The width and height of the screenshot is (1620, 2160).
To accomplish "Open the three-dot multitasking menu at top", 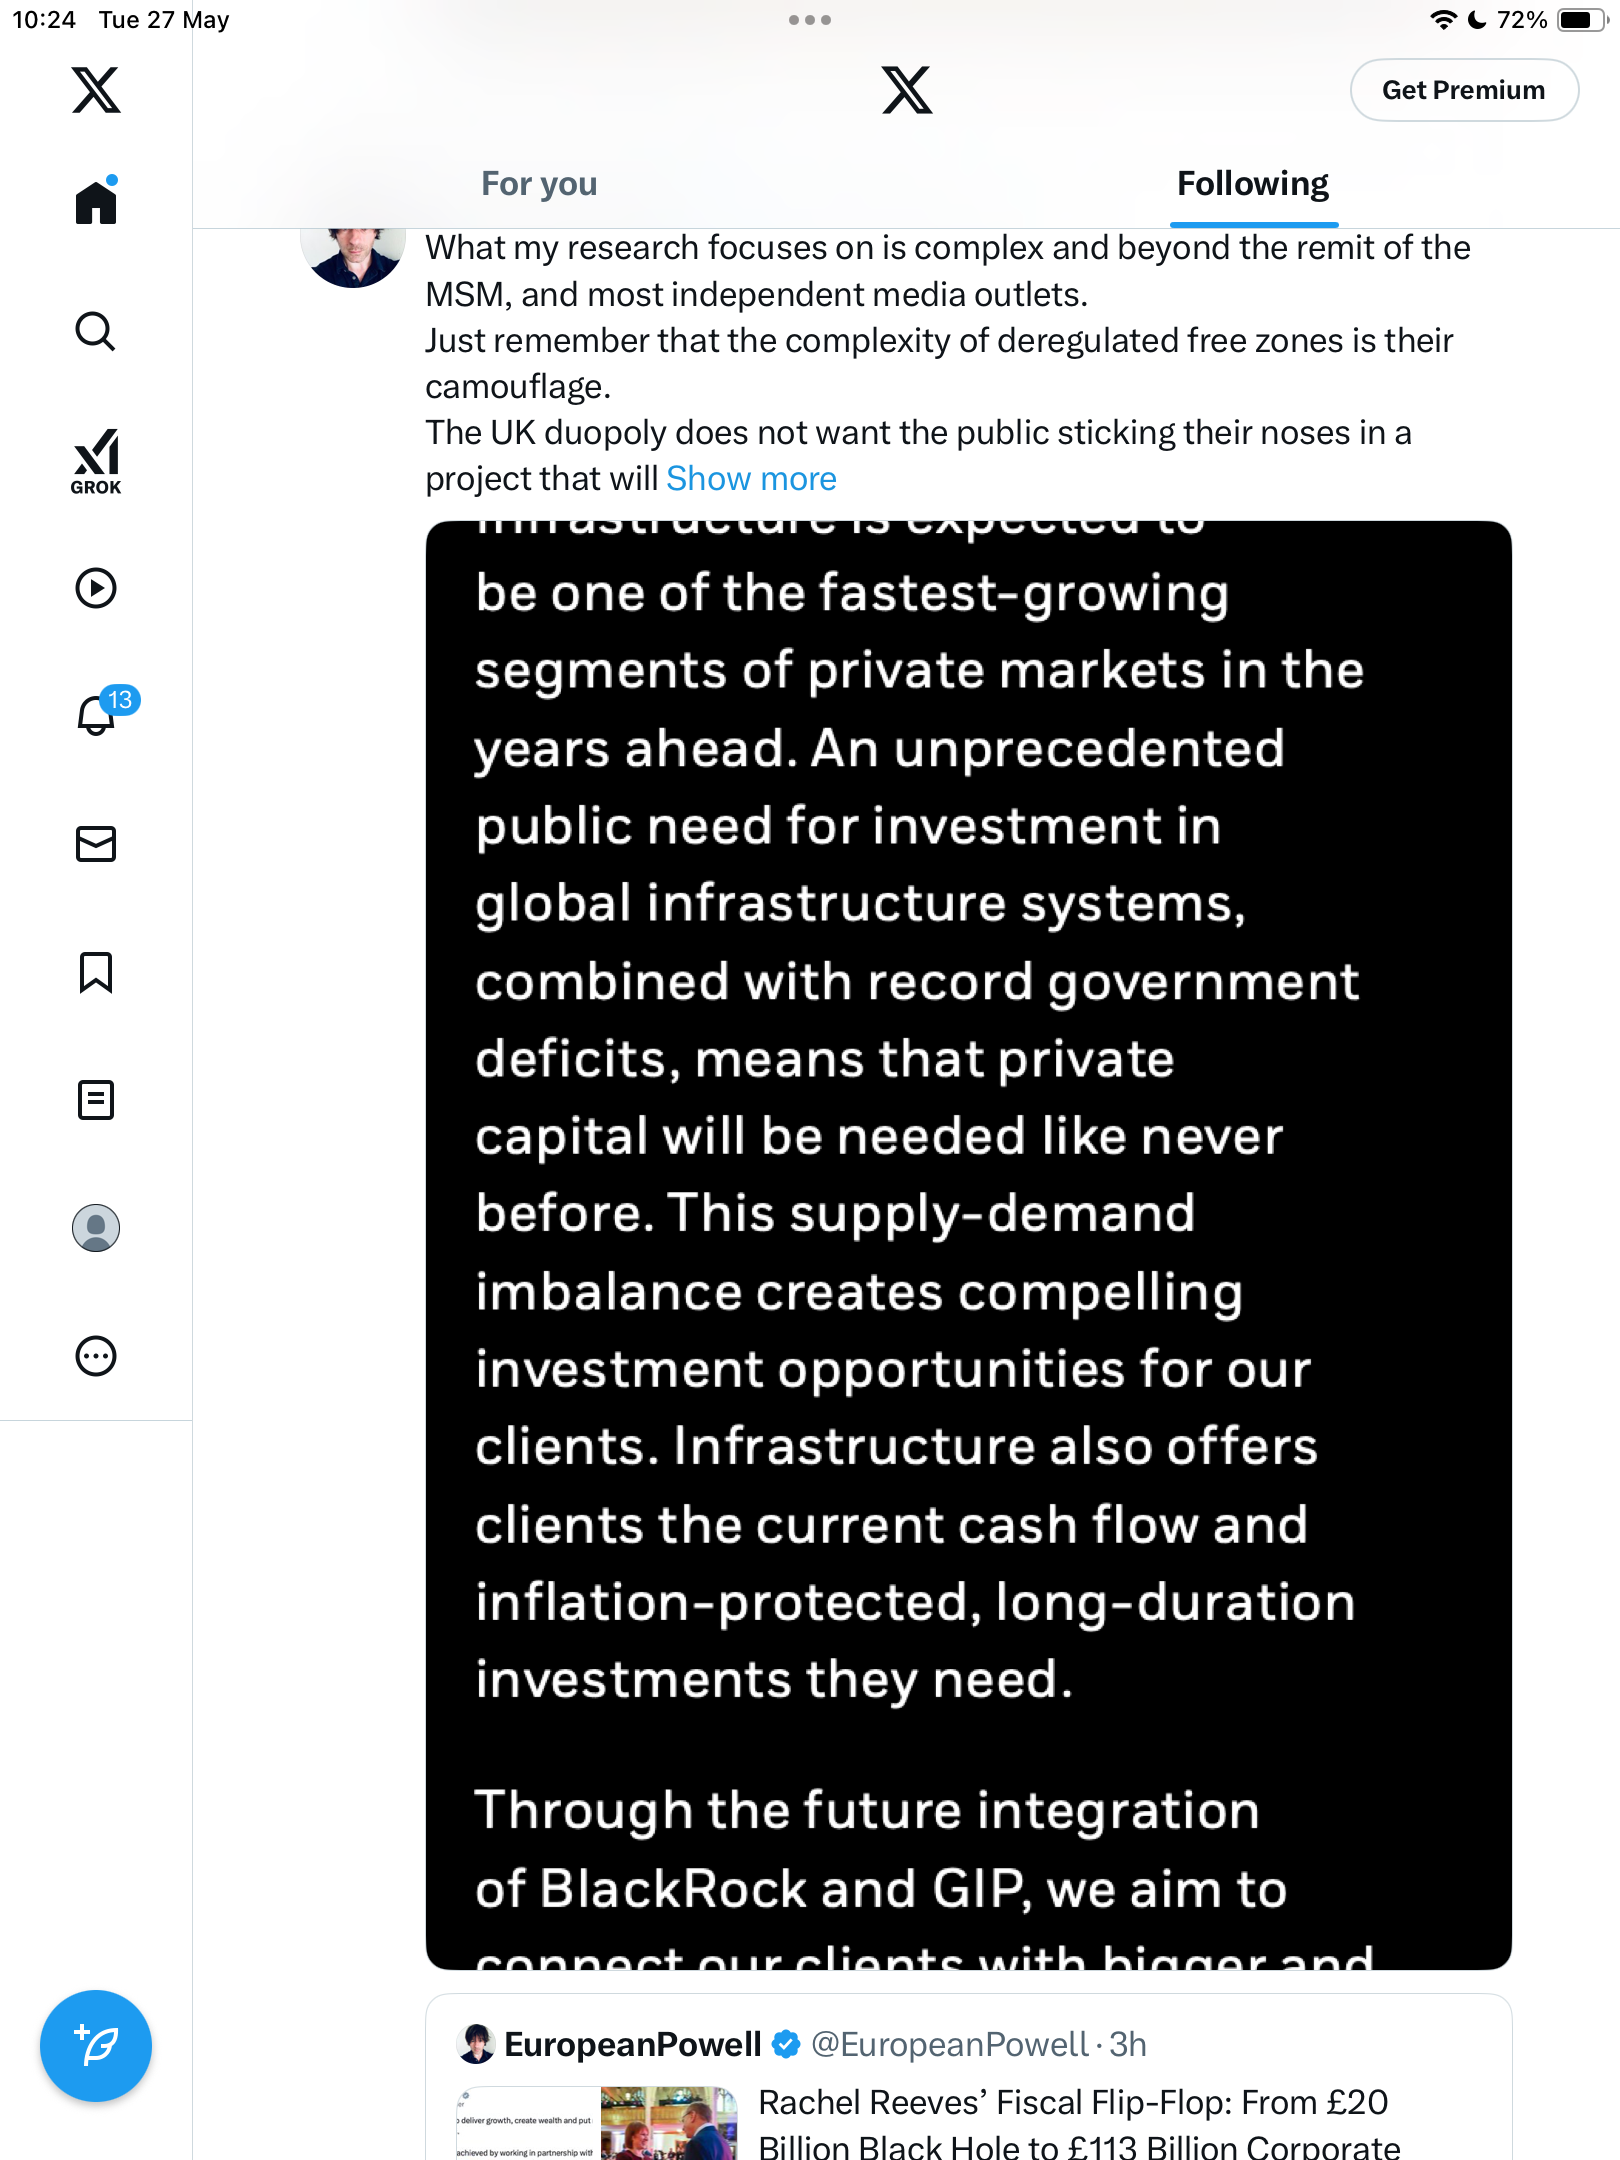I will 810,20.
